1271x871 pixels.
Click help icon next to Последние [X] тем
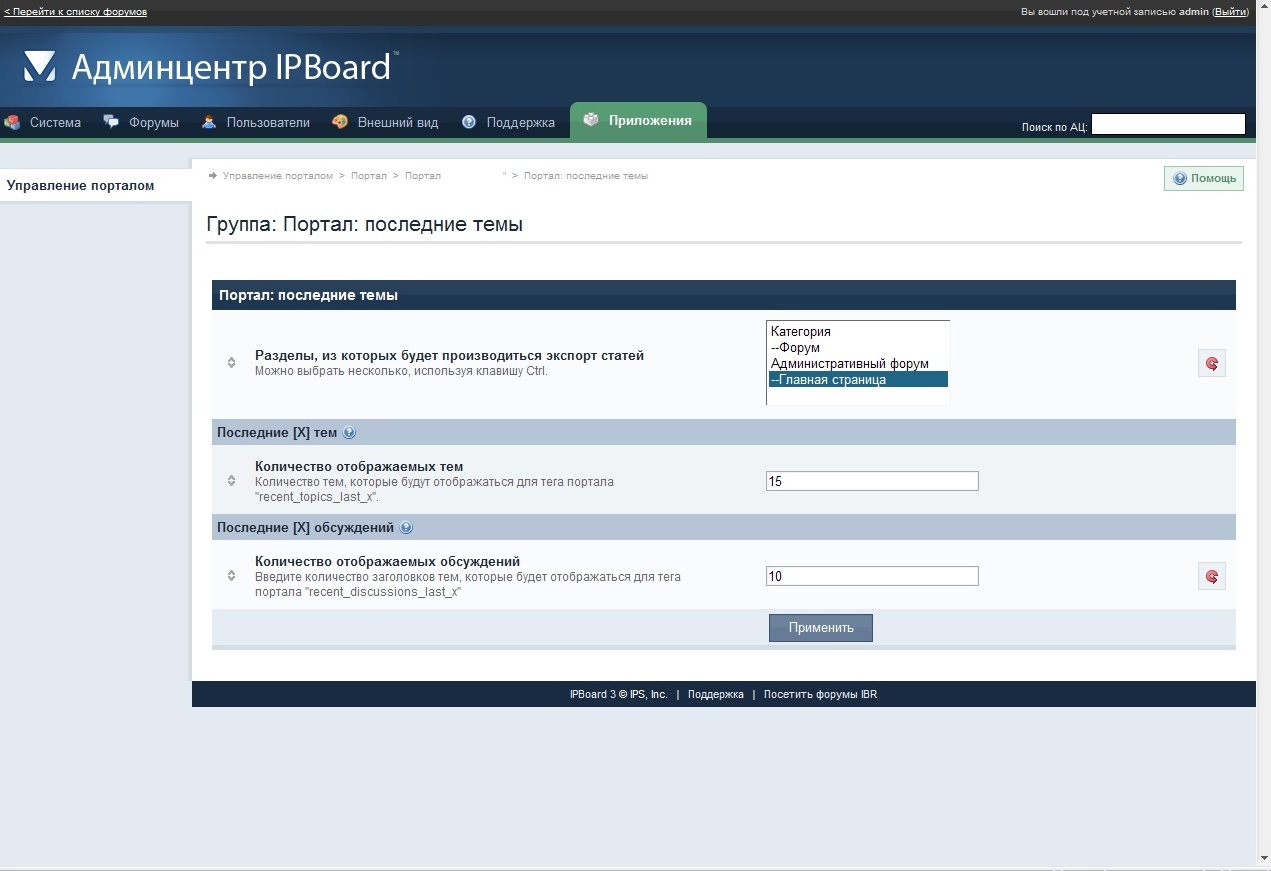[349, 433]
